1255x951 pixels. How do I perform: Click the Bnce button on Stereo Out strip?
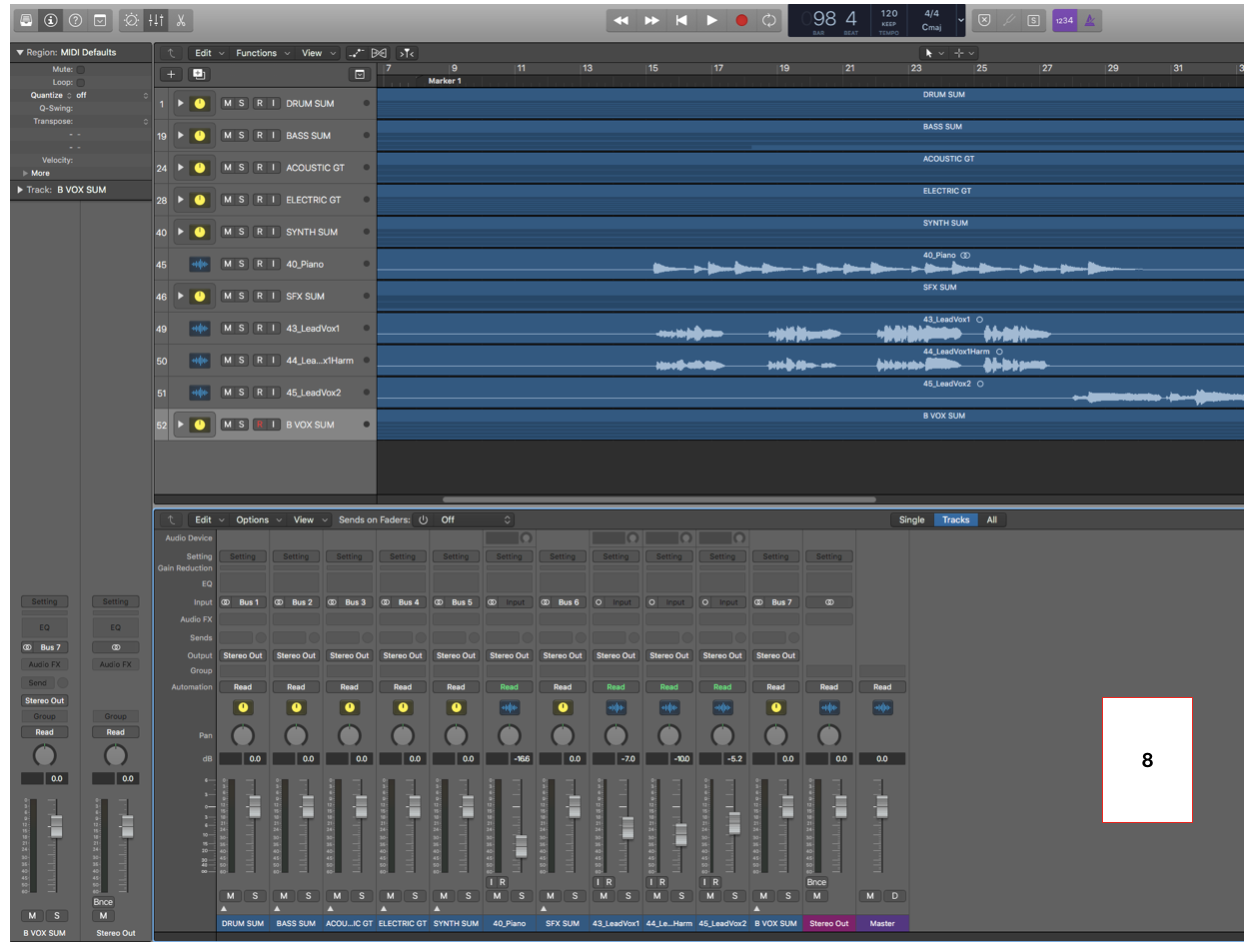coord(817,882)
